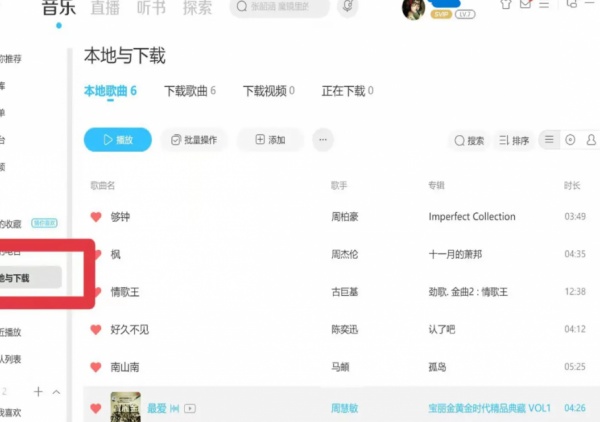Click the 批量操作 batch operation button

(x=195, y=140)
